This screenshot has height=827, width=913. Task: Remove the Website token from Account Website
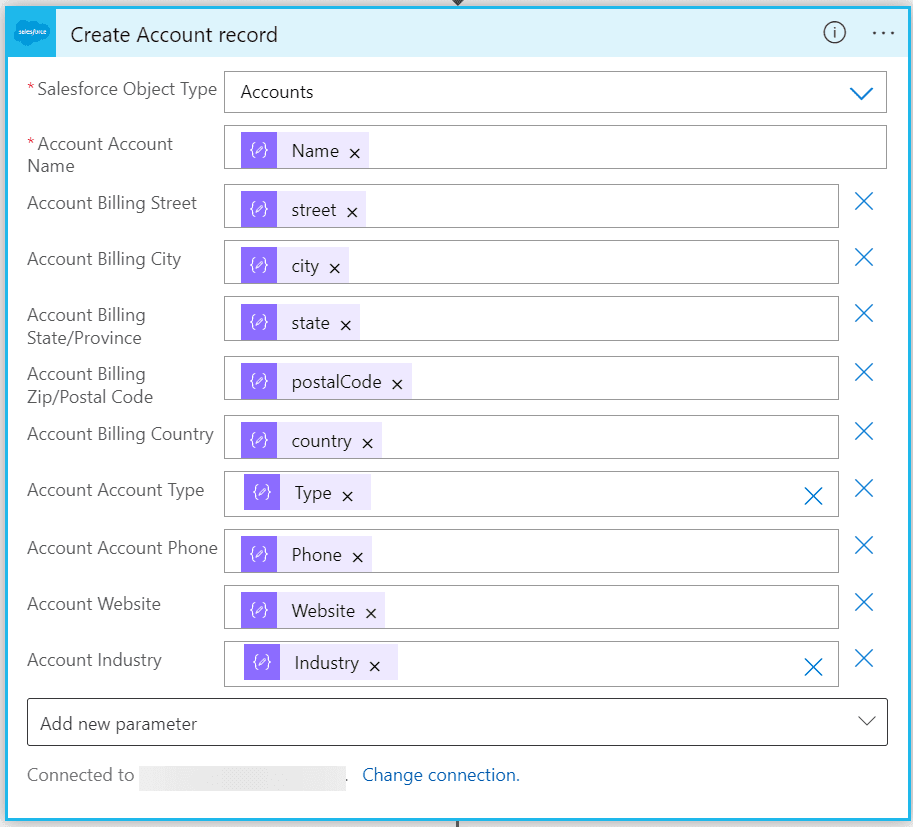coord(371,613)
